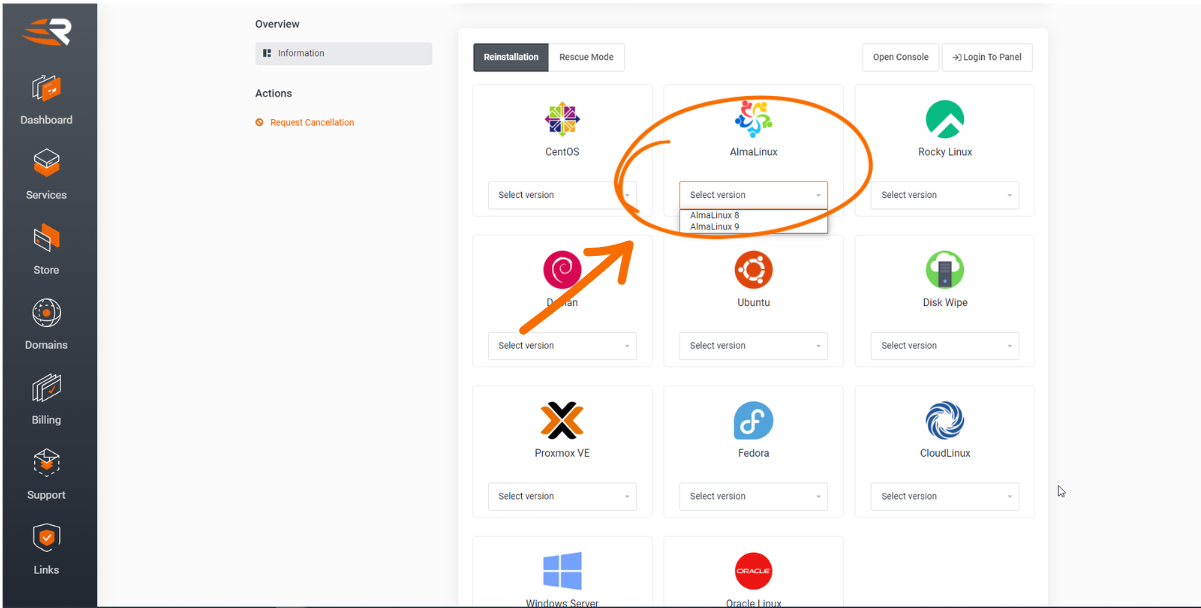Click the Proxmox VE name text
The width and height of the screenshot is (1201, 608).
click(x=562, y=453)
